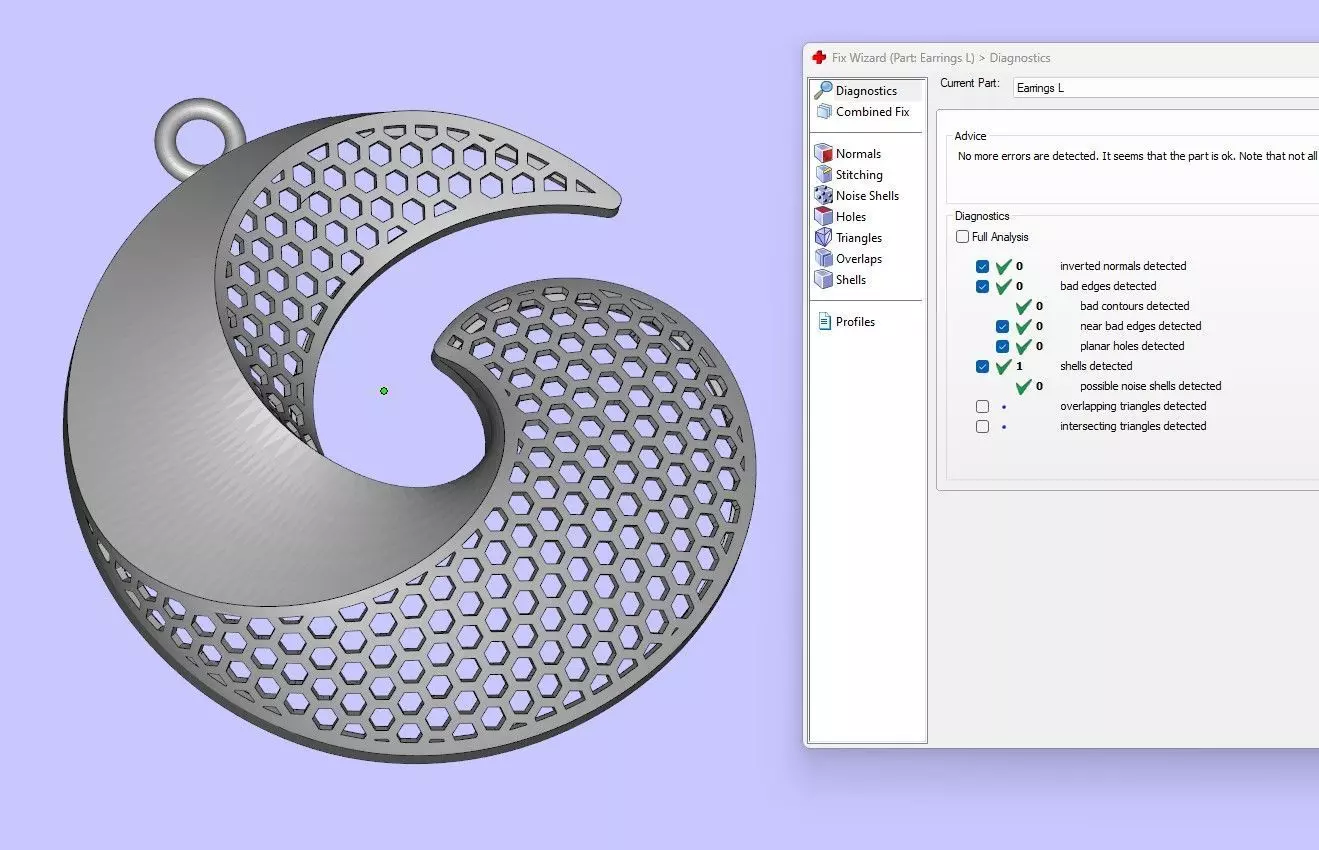Click the planar holes green checkmark
1319x850 pixels.
pos(1023,346)
